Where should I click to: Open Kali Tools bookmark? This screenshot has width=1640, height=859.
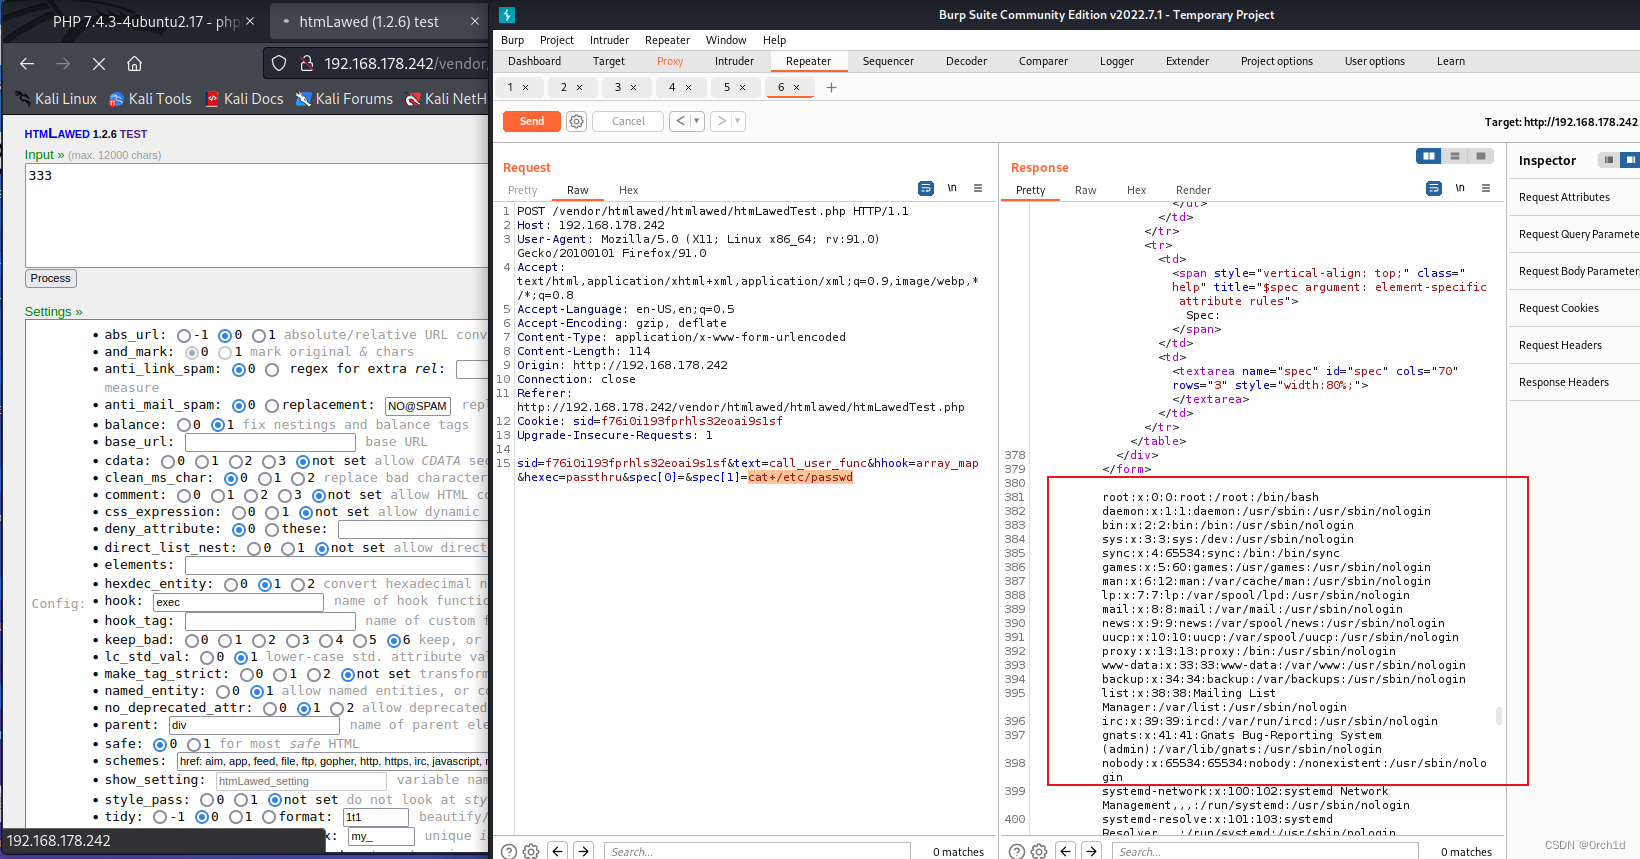(150, 99)
